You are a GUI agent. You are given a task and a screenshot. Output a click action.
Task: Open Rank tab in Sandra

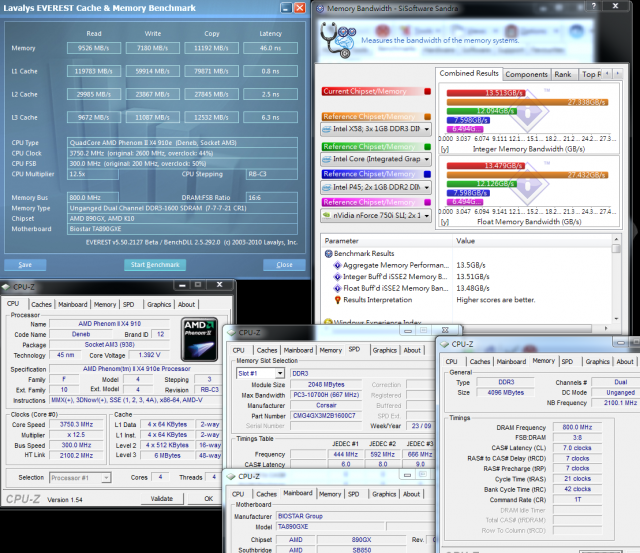563,74
